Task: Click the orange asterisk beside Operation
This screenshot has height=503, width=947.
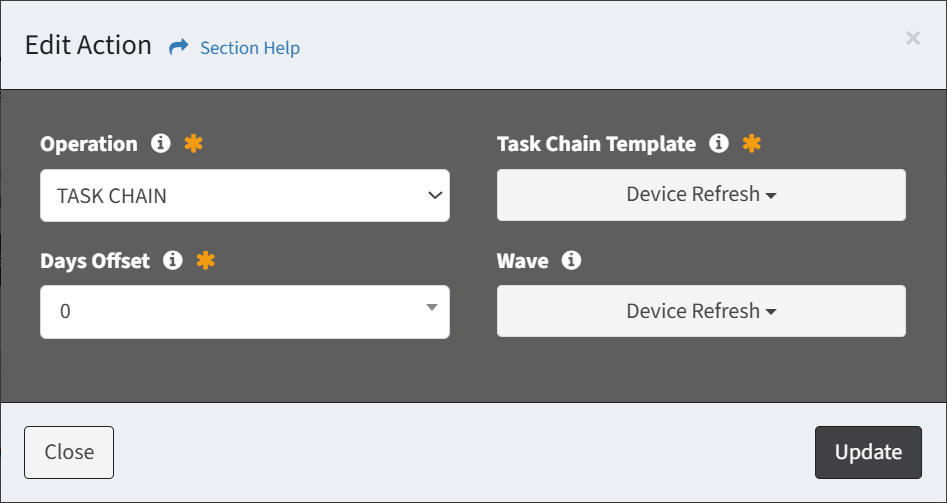Action: coord(193,144)
